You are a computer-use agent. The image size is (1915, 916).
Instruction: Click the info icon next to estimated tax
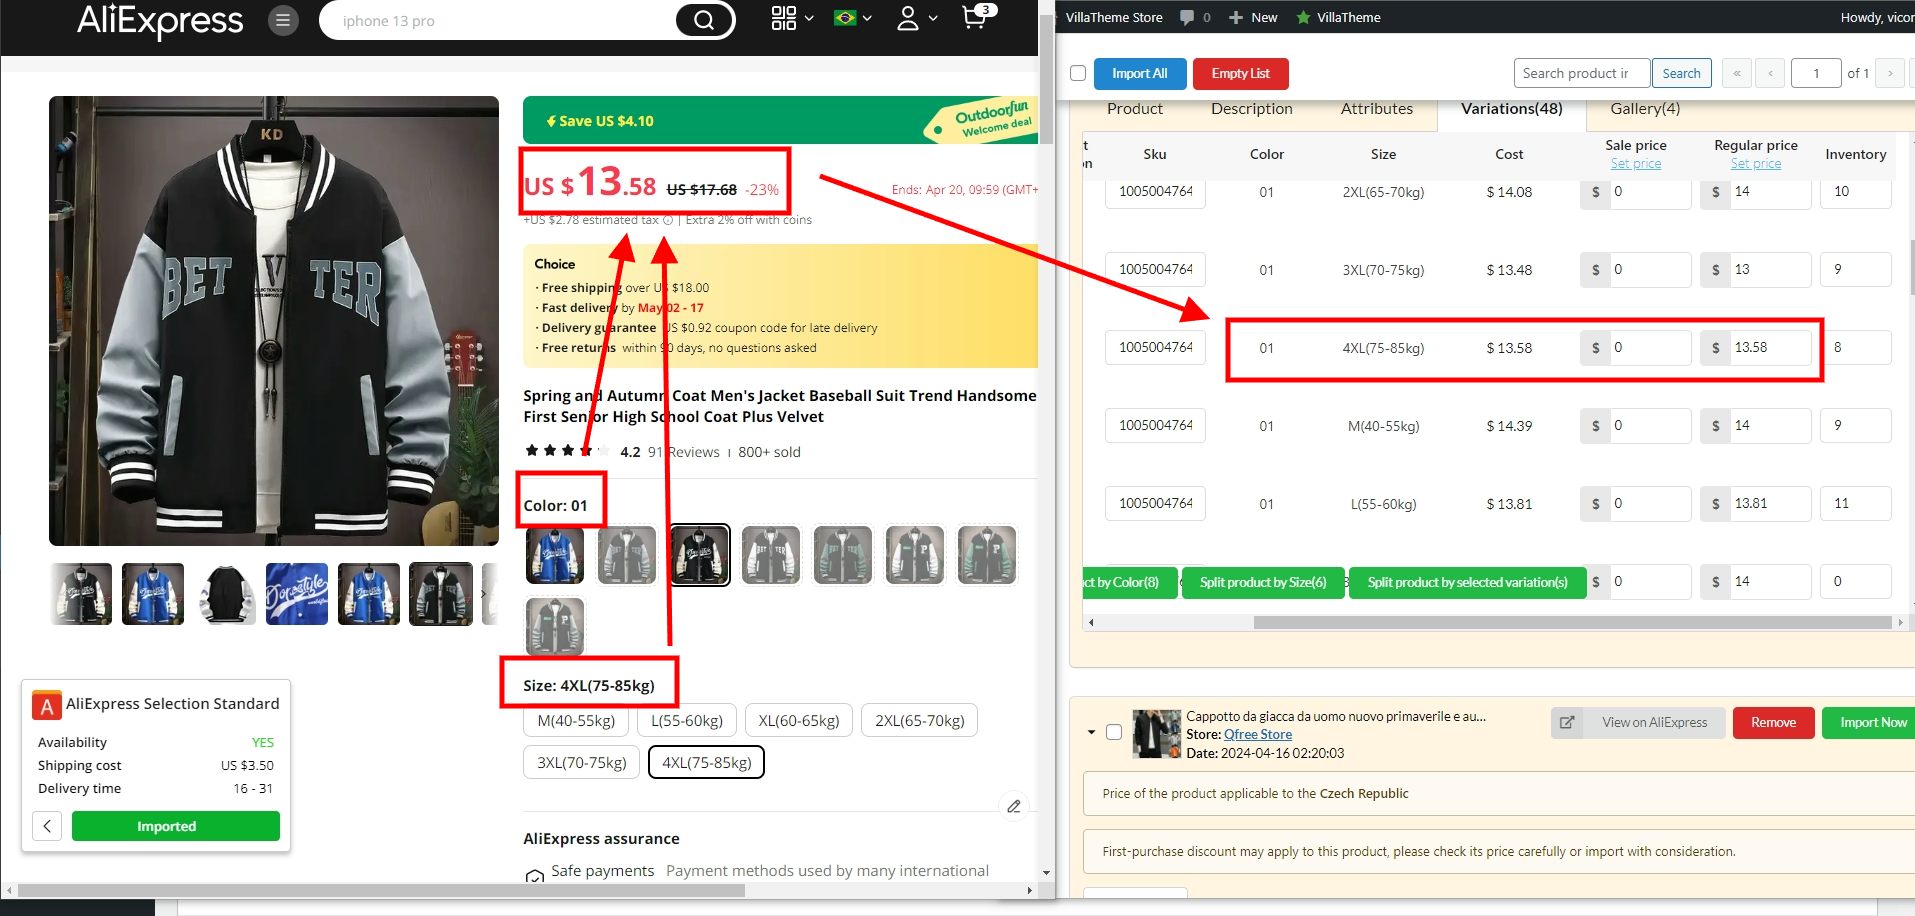pyautogui.click(x=668, y=220)
